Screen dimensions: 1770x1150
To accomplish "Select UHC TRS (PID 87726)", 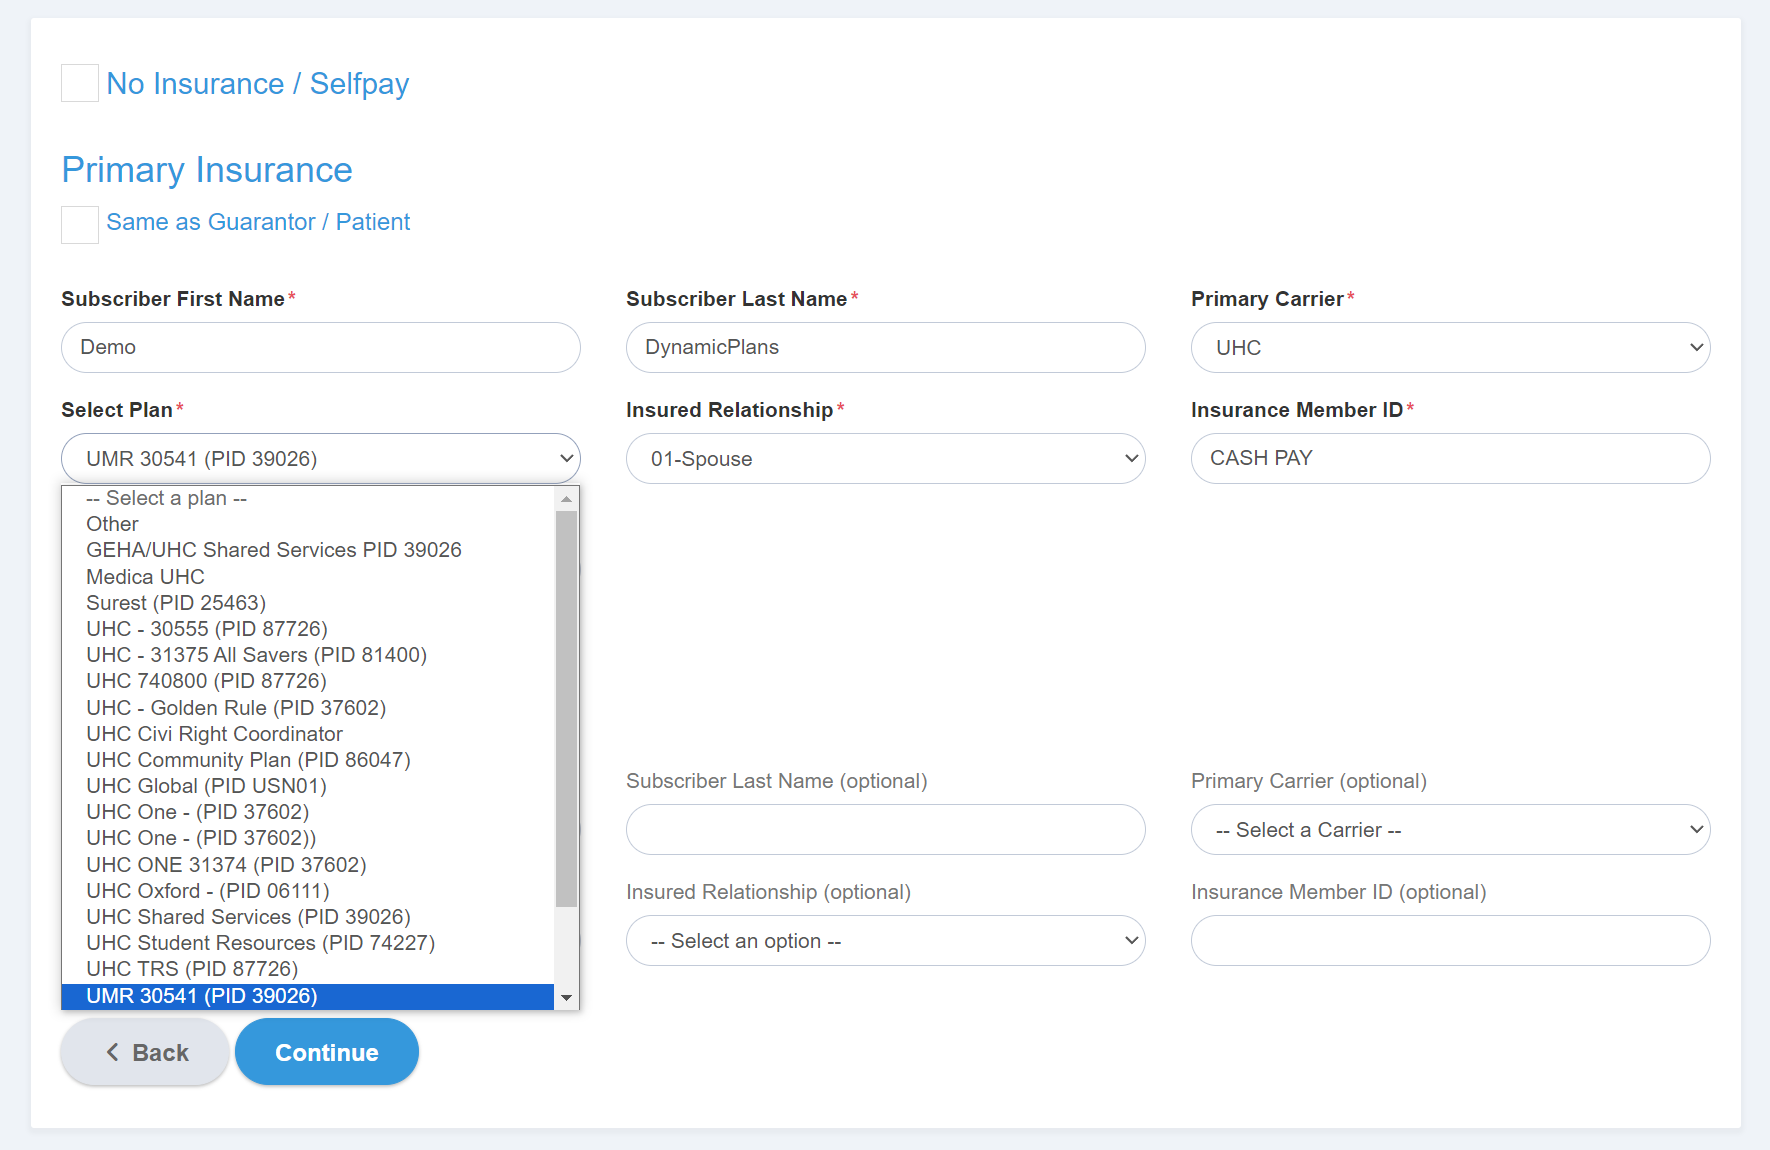I will pos(308,969).
